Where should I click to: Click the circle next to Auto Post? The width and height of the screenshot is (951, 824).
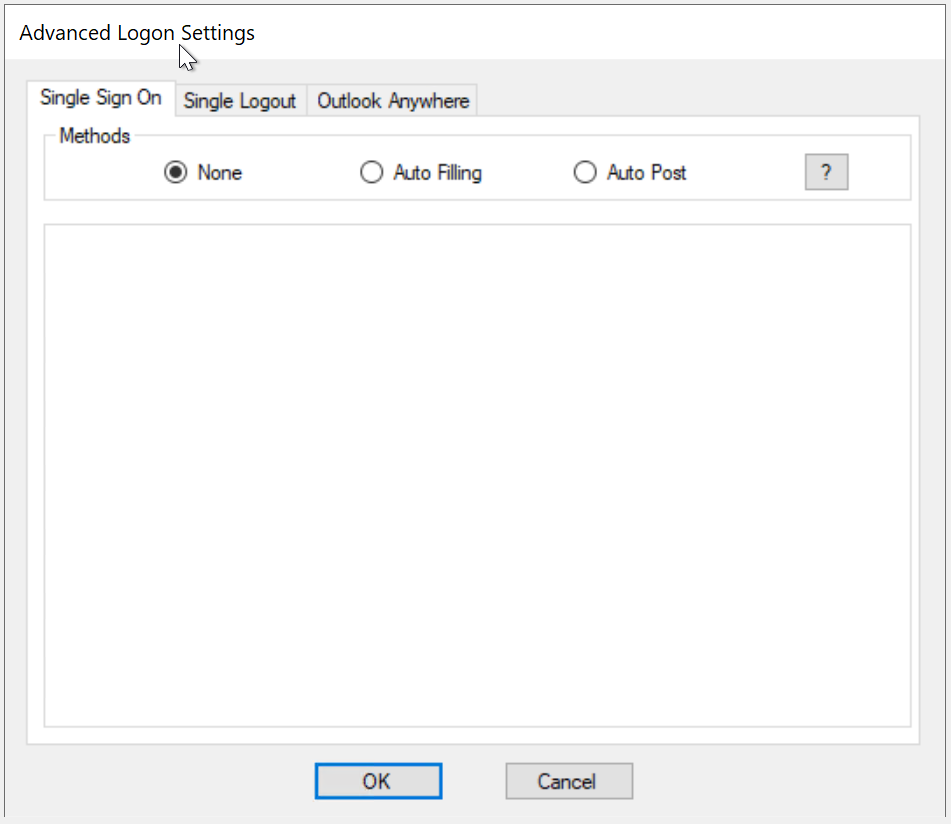[585, 173]
